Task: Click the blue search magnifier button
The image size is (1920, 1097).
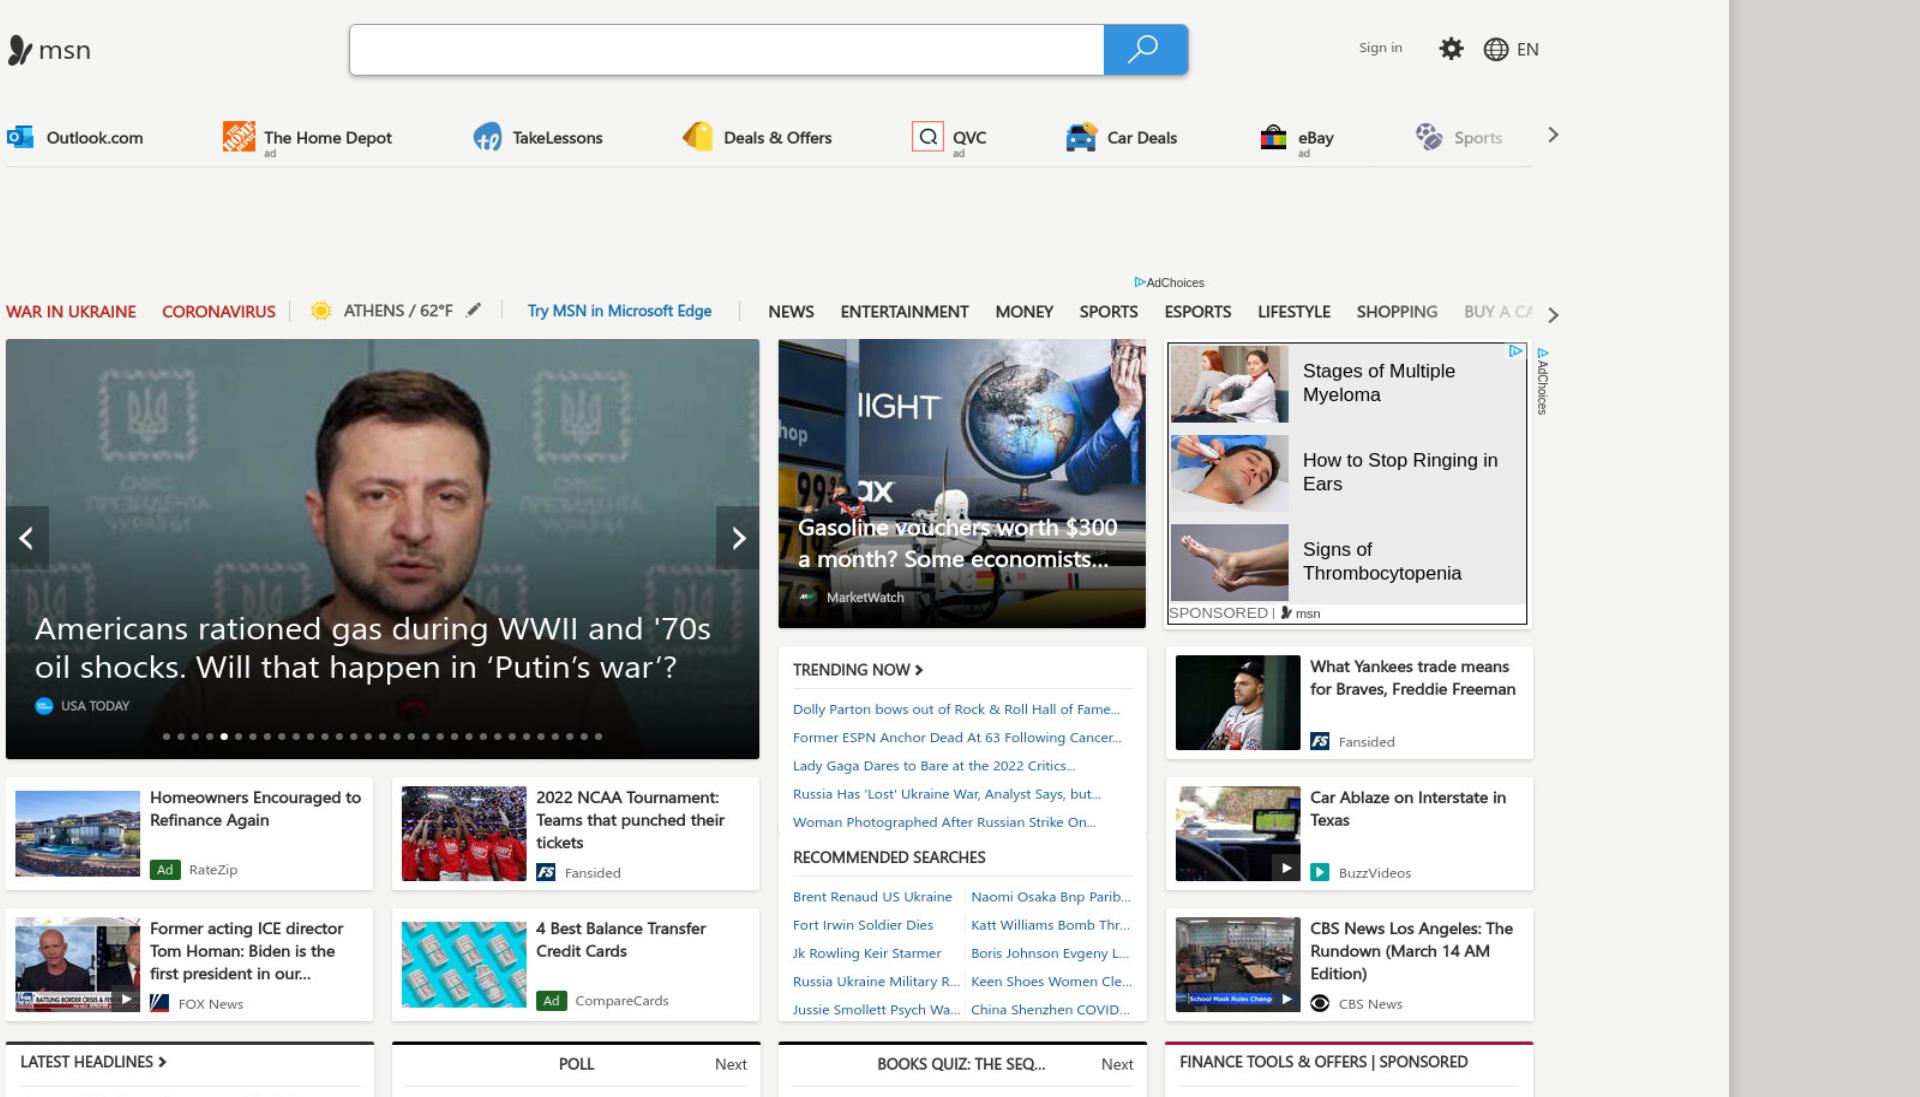Action: point(1145,50)
